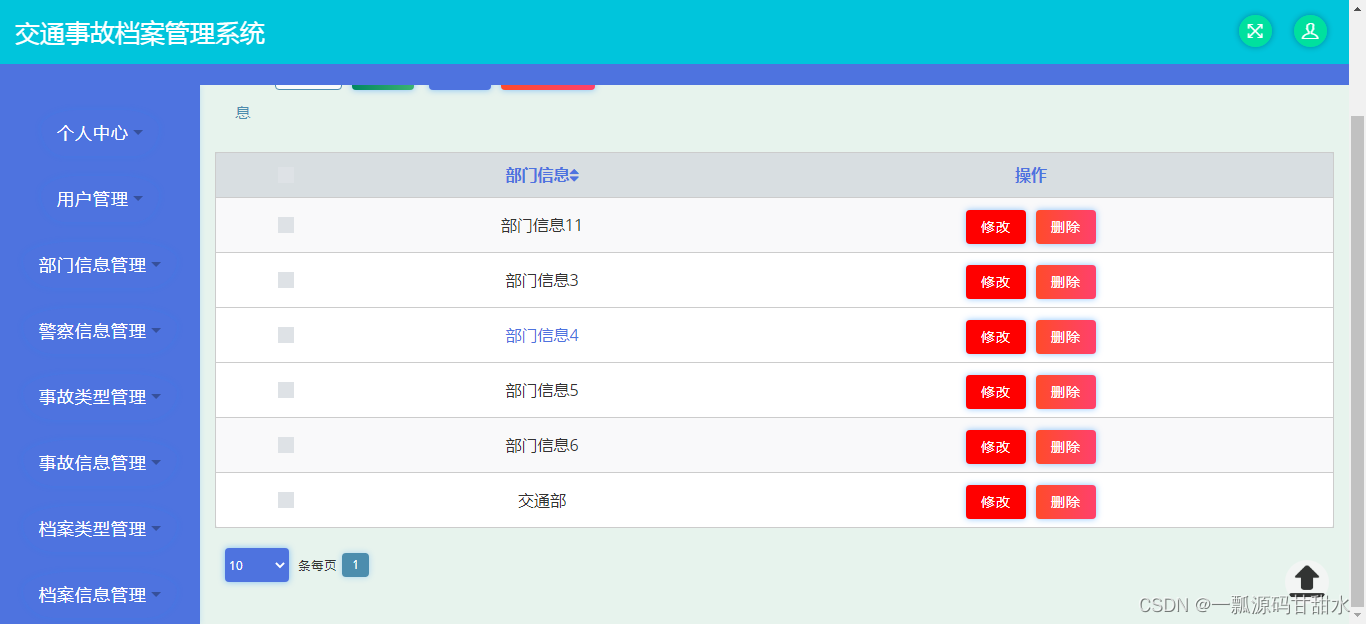Open the 档案信息管理 sidebar item
The height and width of the screenshot is (624, 1366).
click(x=100, y=595)
